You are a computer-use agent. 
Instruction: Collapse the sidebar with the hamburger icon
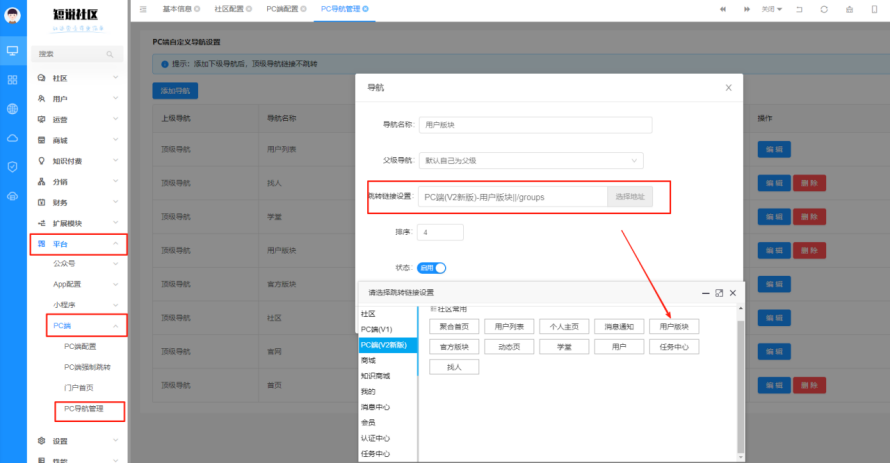143,9
